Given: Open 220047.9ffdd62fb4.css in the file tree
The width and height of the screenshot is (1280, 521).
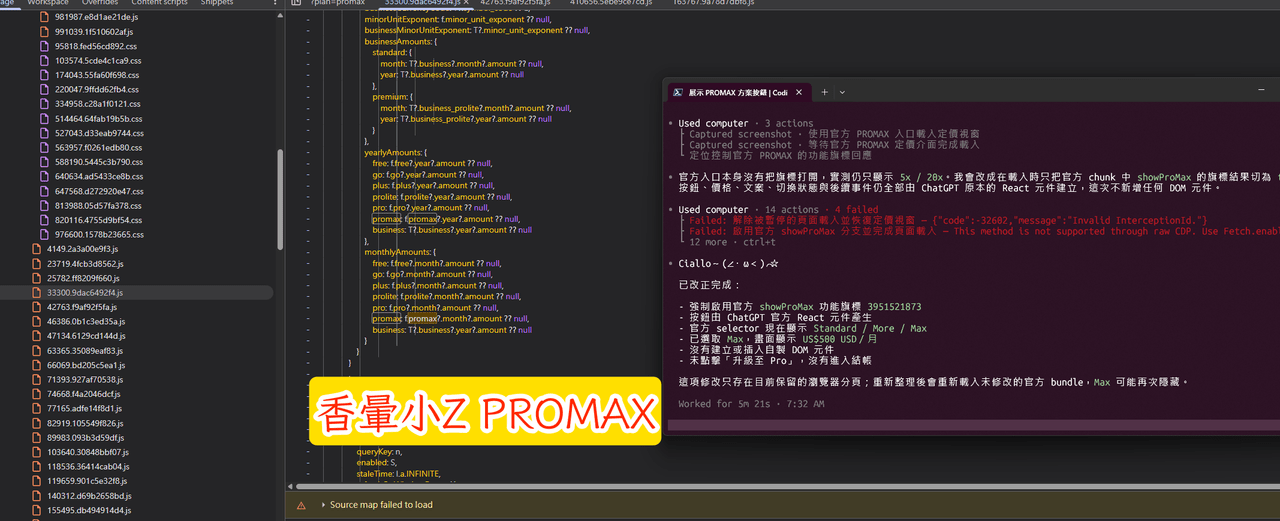Looking at the screenshot, I should (98, 90).
